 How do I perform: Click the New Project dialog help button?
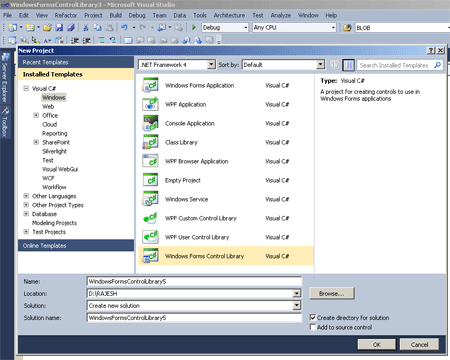coord(431,50)
